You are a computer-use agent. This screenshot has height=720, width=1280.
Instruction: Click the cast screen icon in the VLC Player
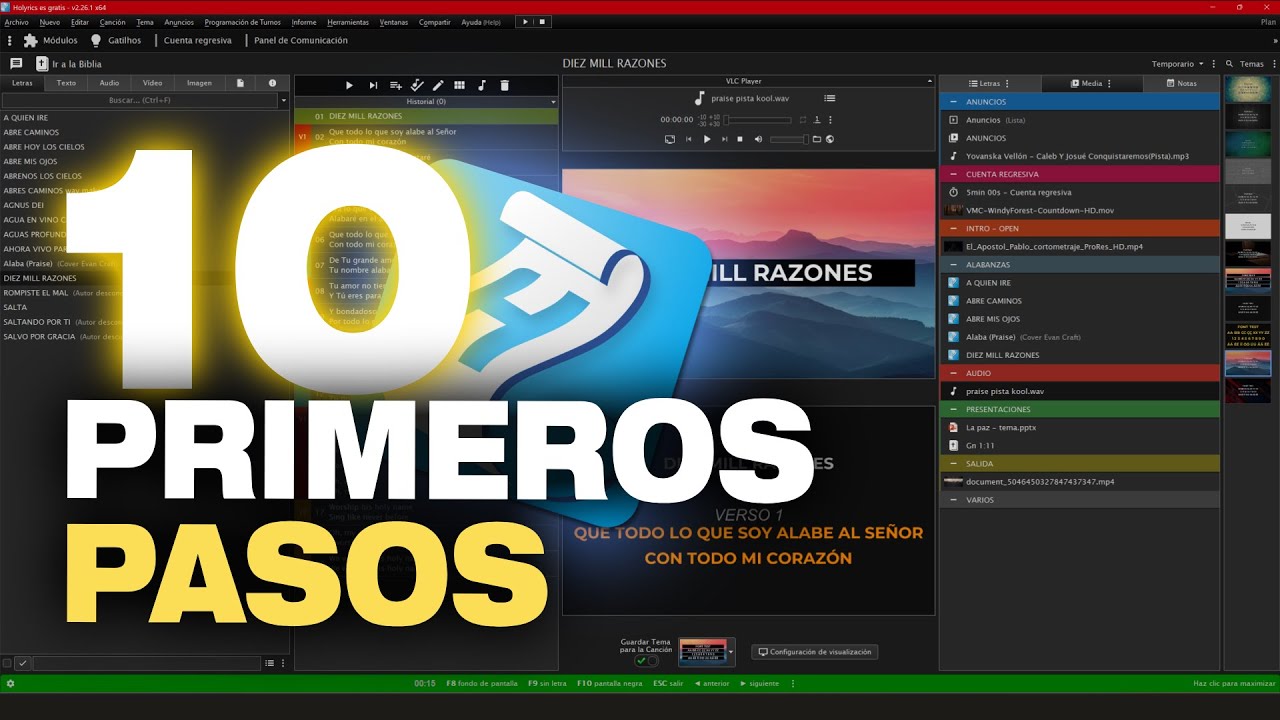668,139
